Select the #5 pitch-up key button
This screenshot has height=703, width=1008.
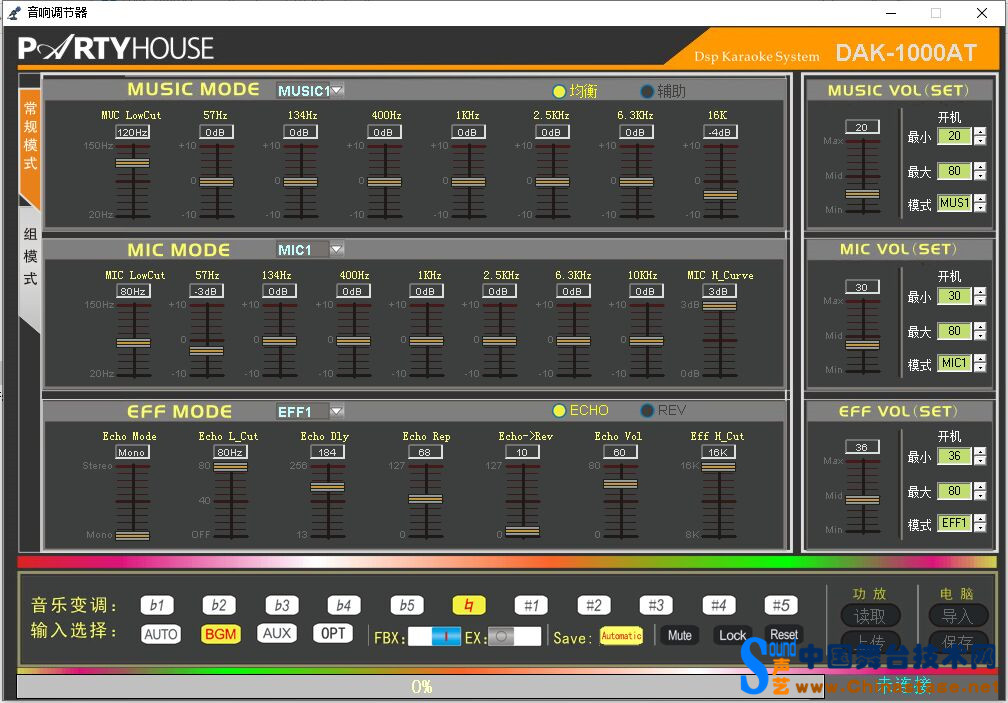(780, 605)
